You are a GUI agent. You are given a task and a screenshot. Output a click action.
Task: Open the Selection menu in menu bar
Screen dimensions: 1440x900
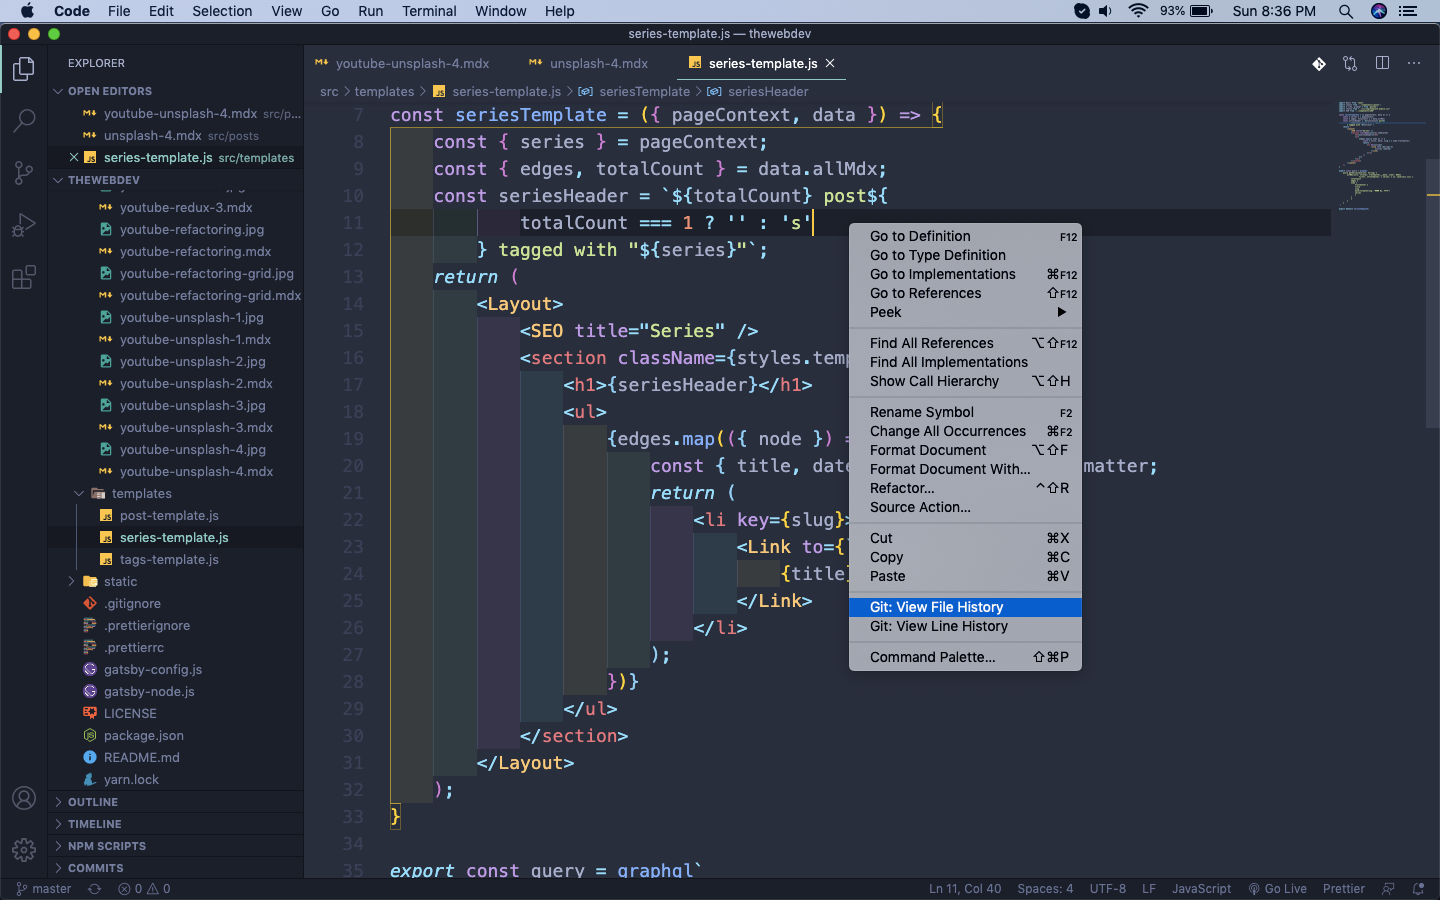[x=222, y=11]
